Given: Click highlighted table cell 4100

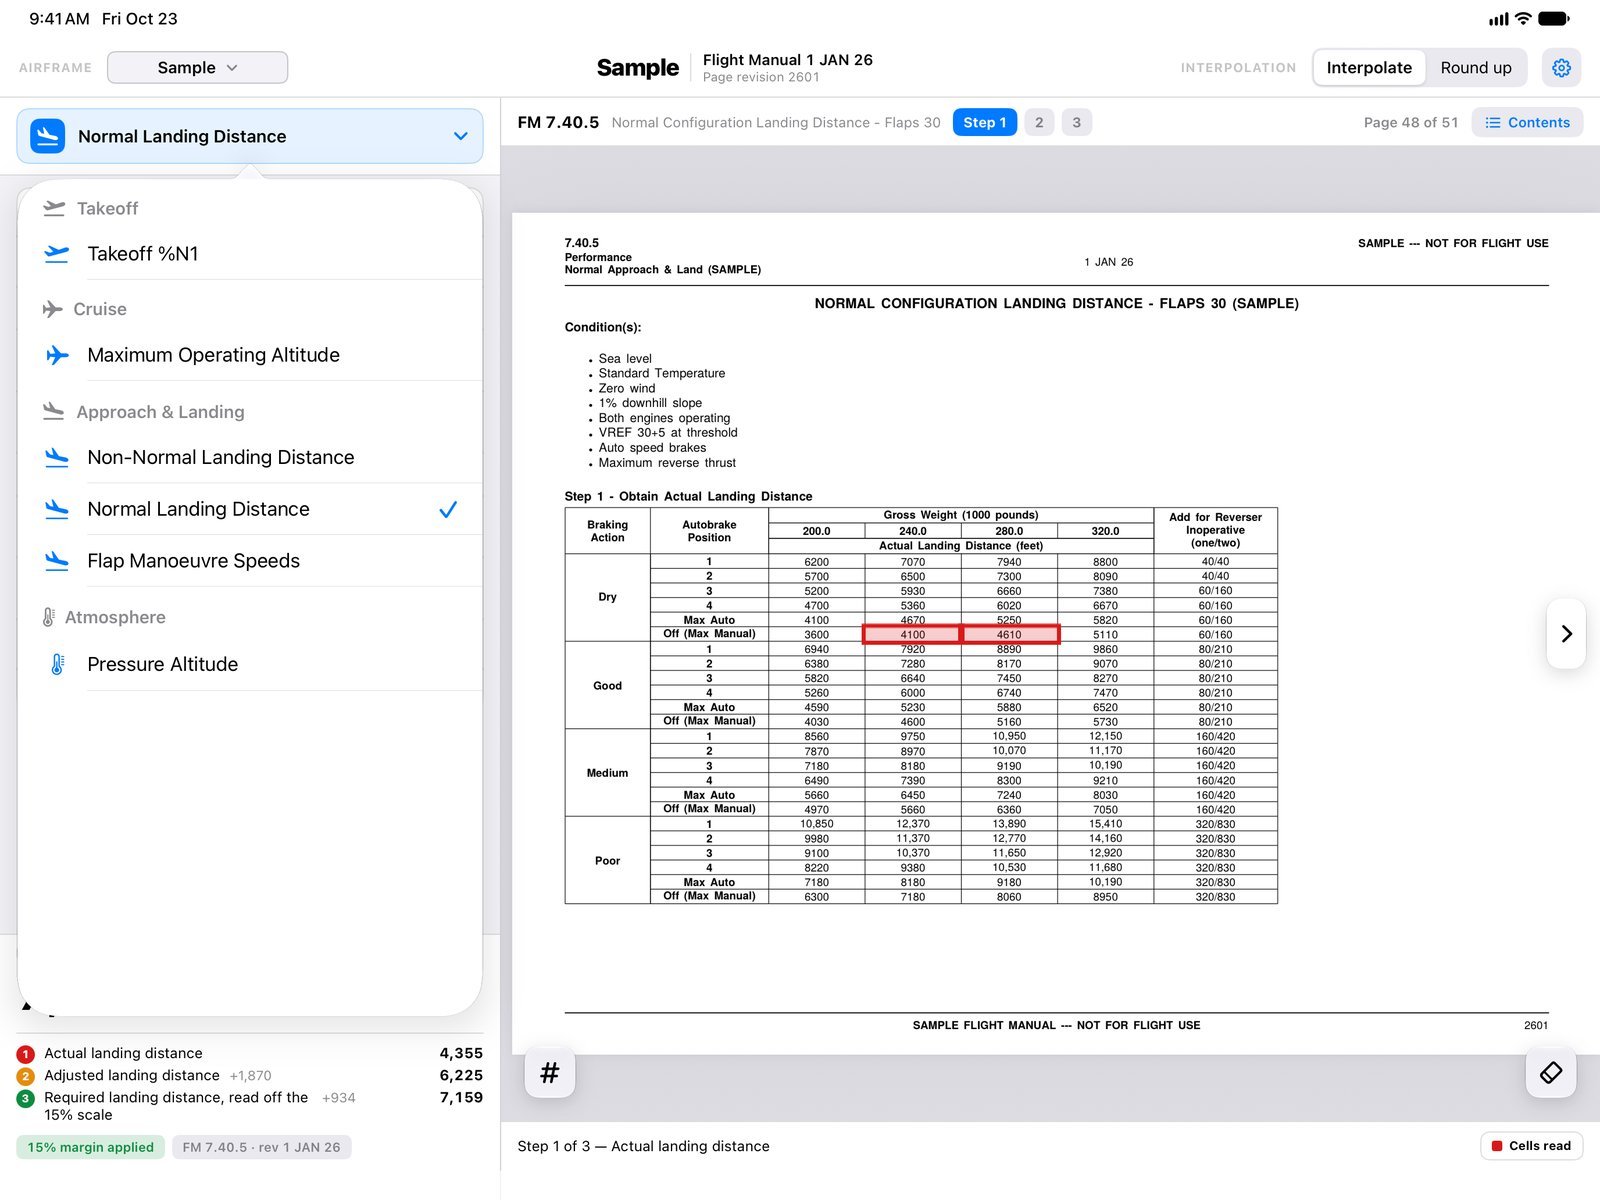Looking at the screenshot, I should pyautogui.click(x=912, y=634).
